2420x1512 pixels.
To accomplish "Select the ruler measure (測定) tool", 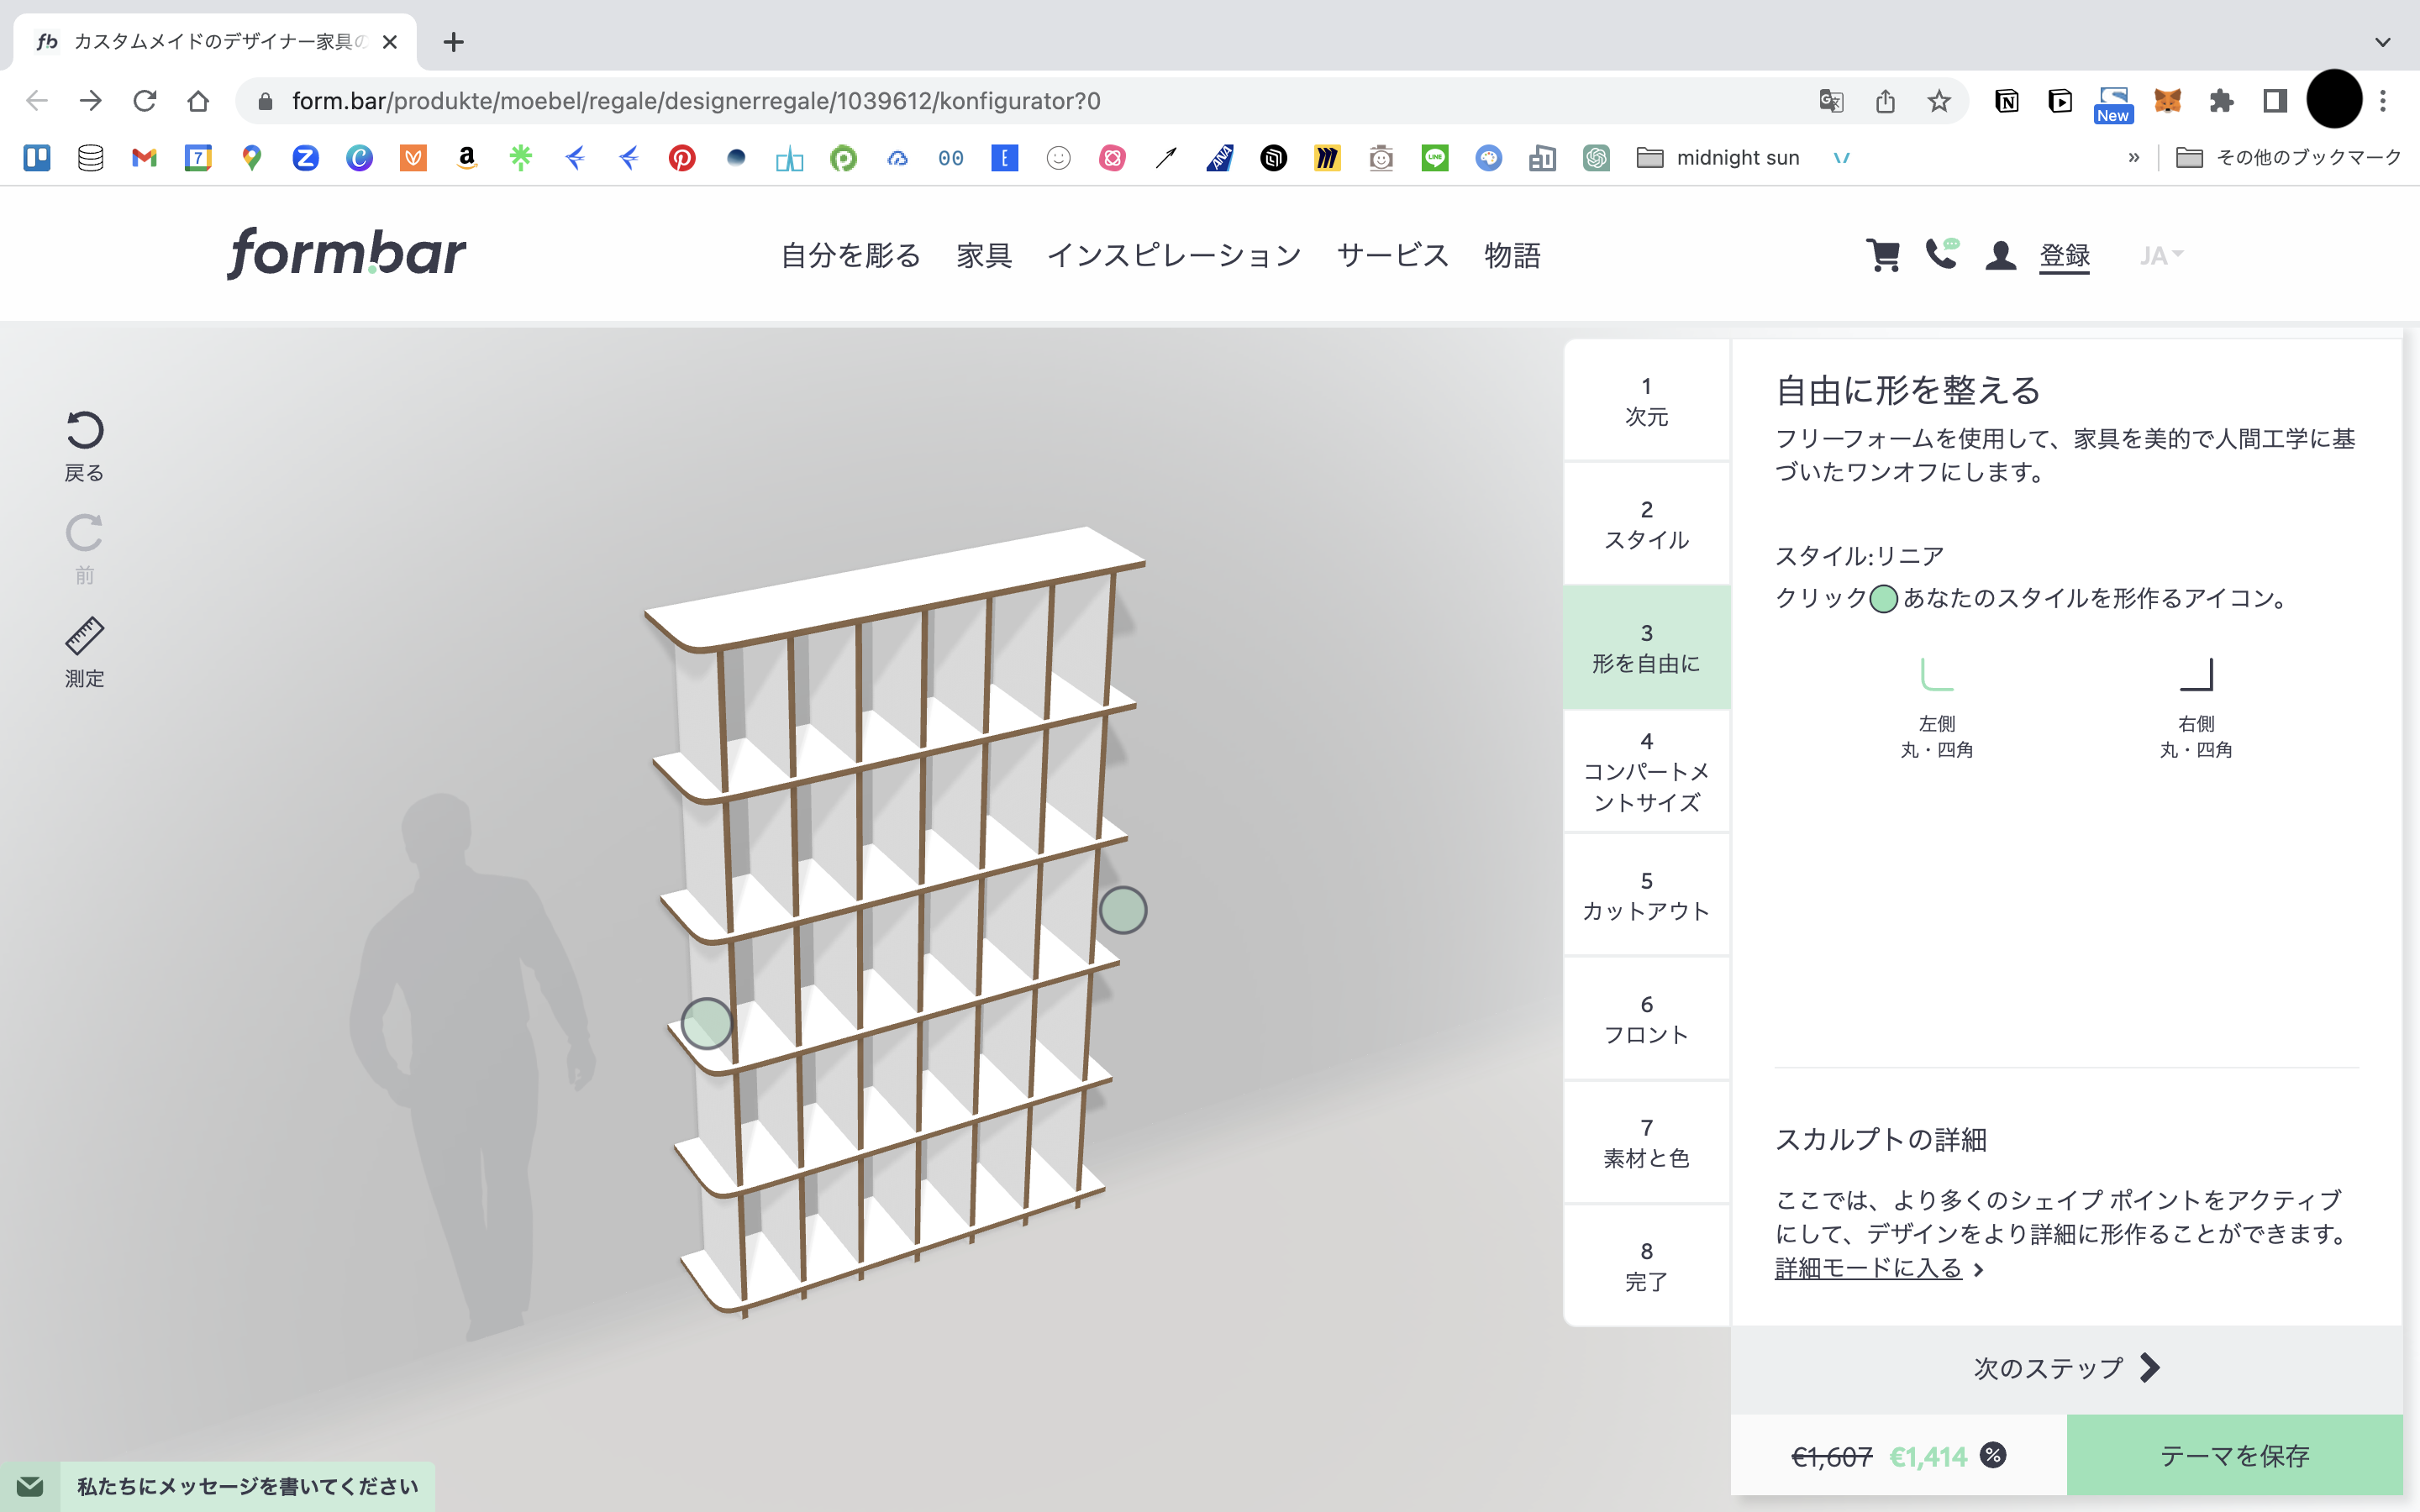I will pyautogui.click(x=84, y=636).
